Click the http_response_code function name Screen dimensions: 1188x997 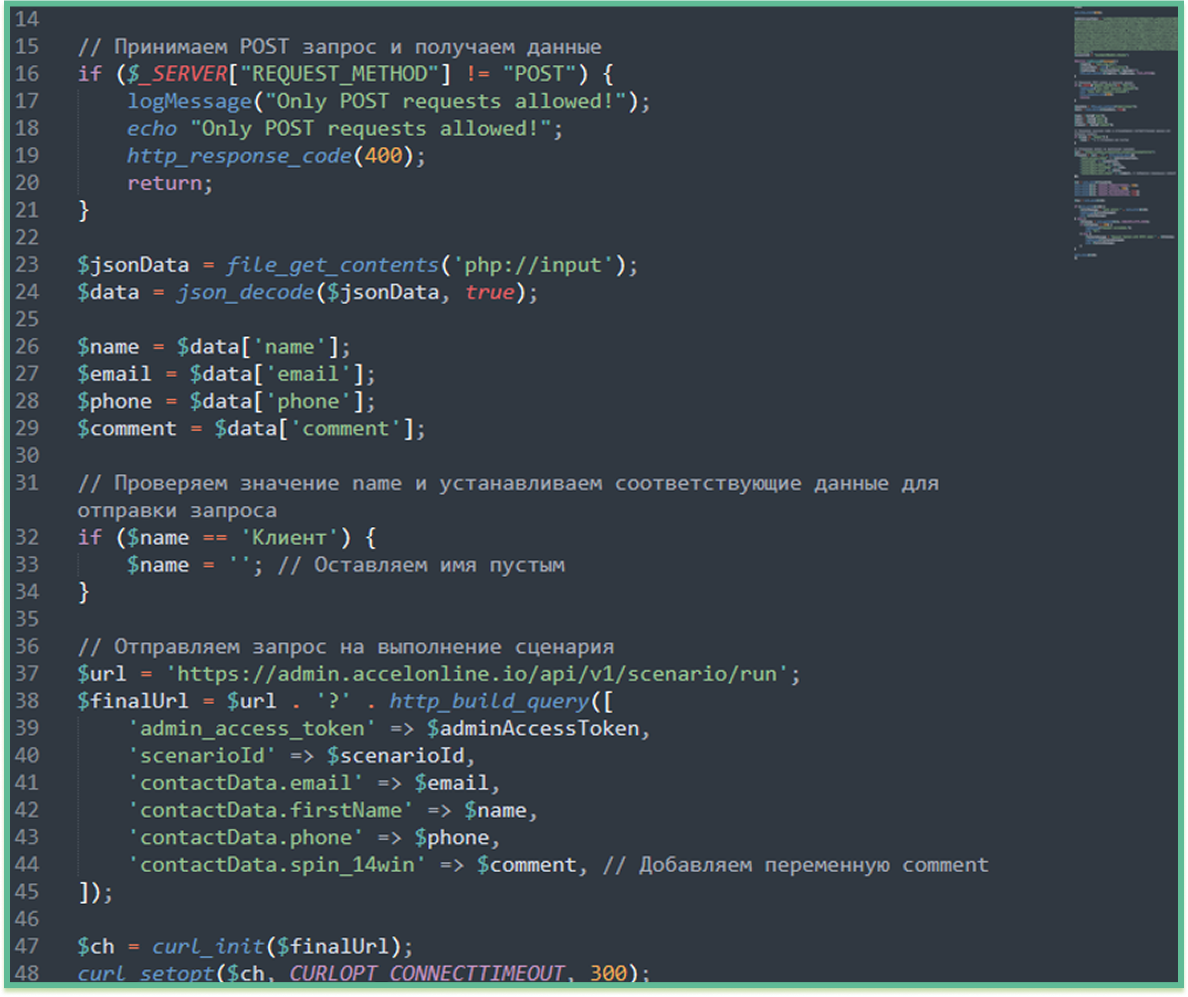(240, 156)
